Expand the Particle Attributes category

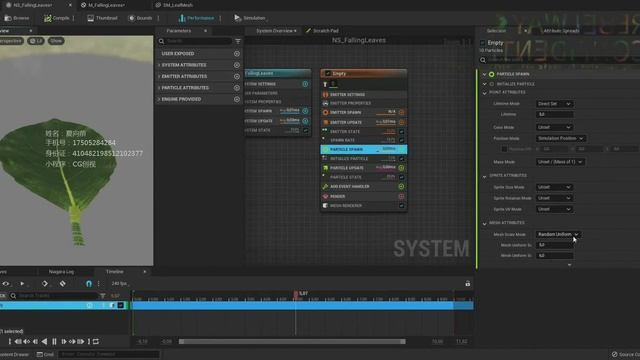click(x=159, y=88)
